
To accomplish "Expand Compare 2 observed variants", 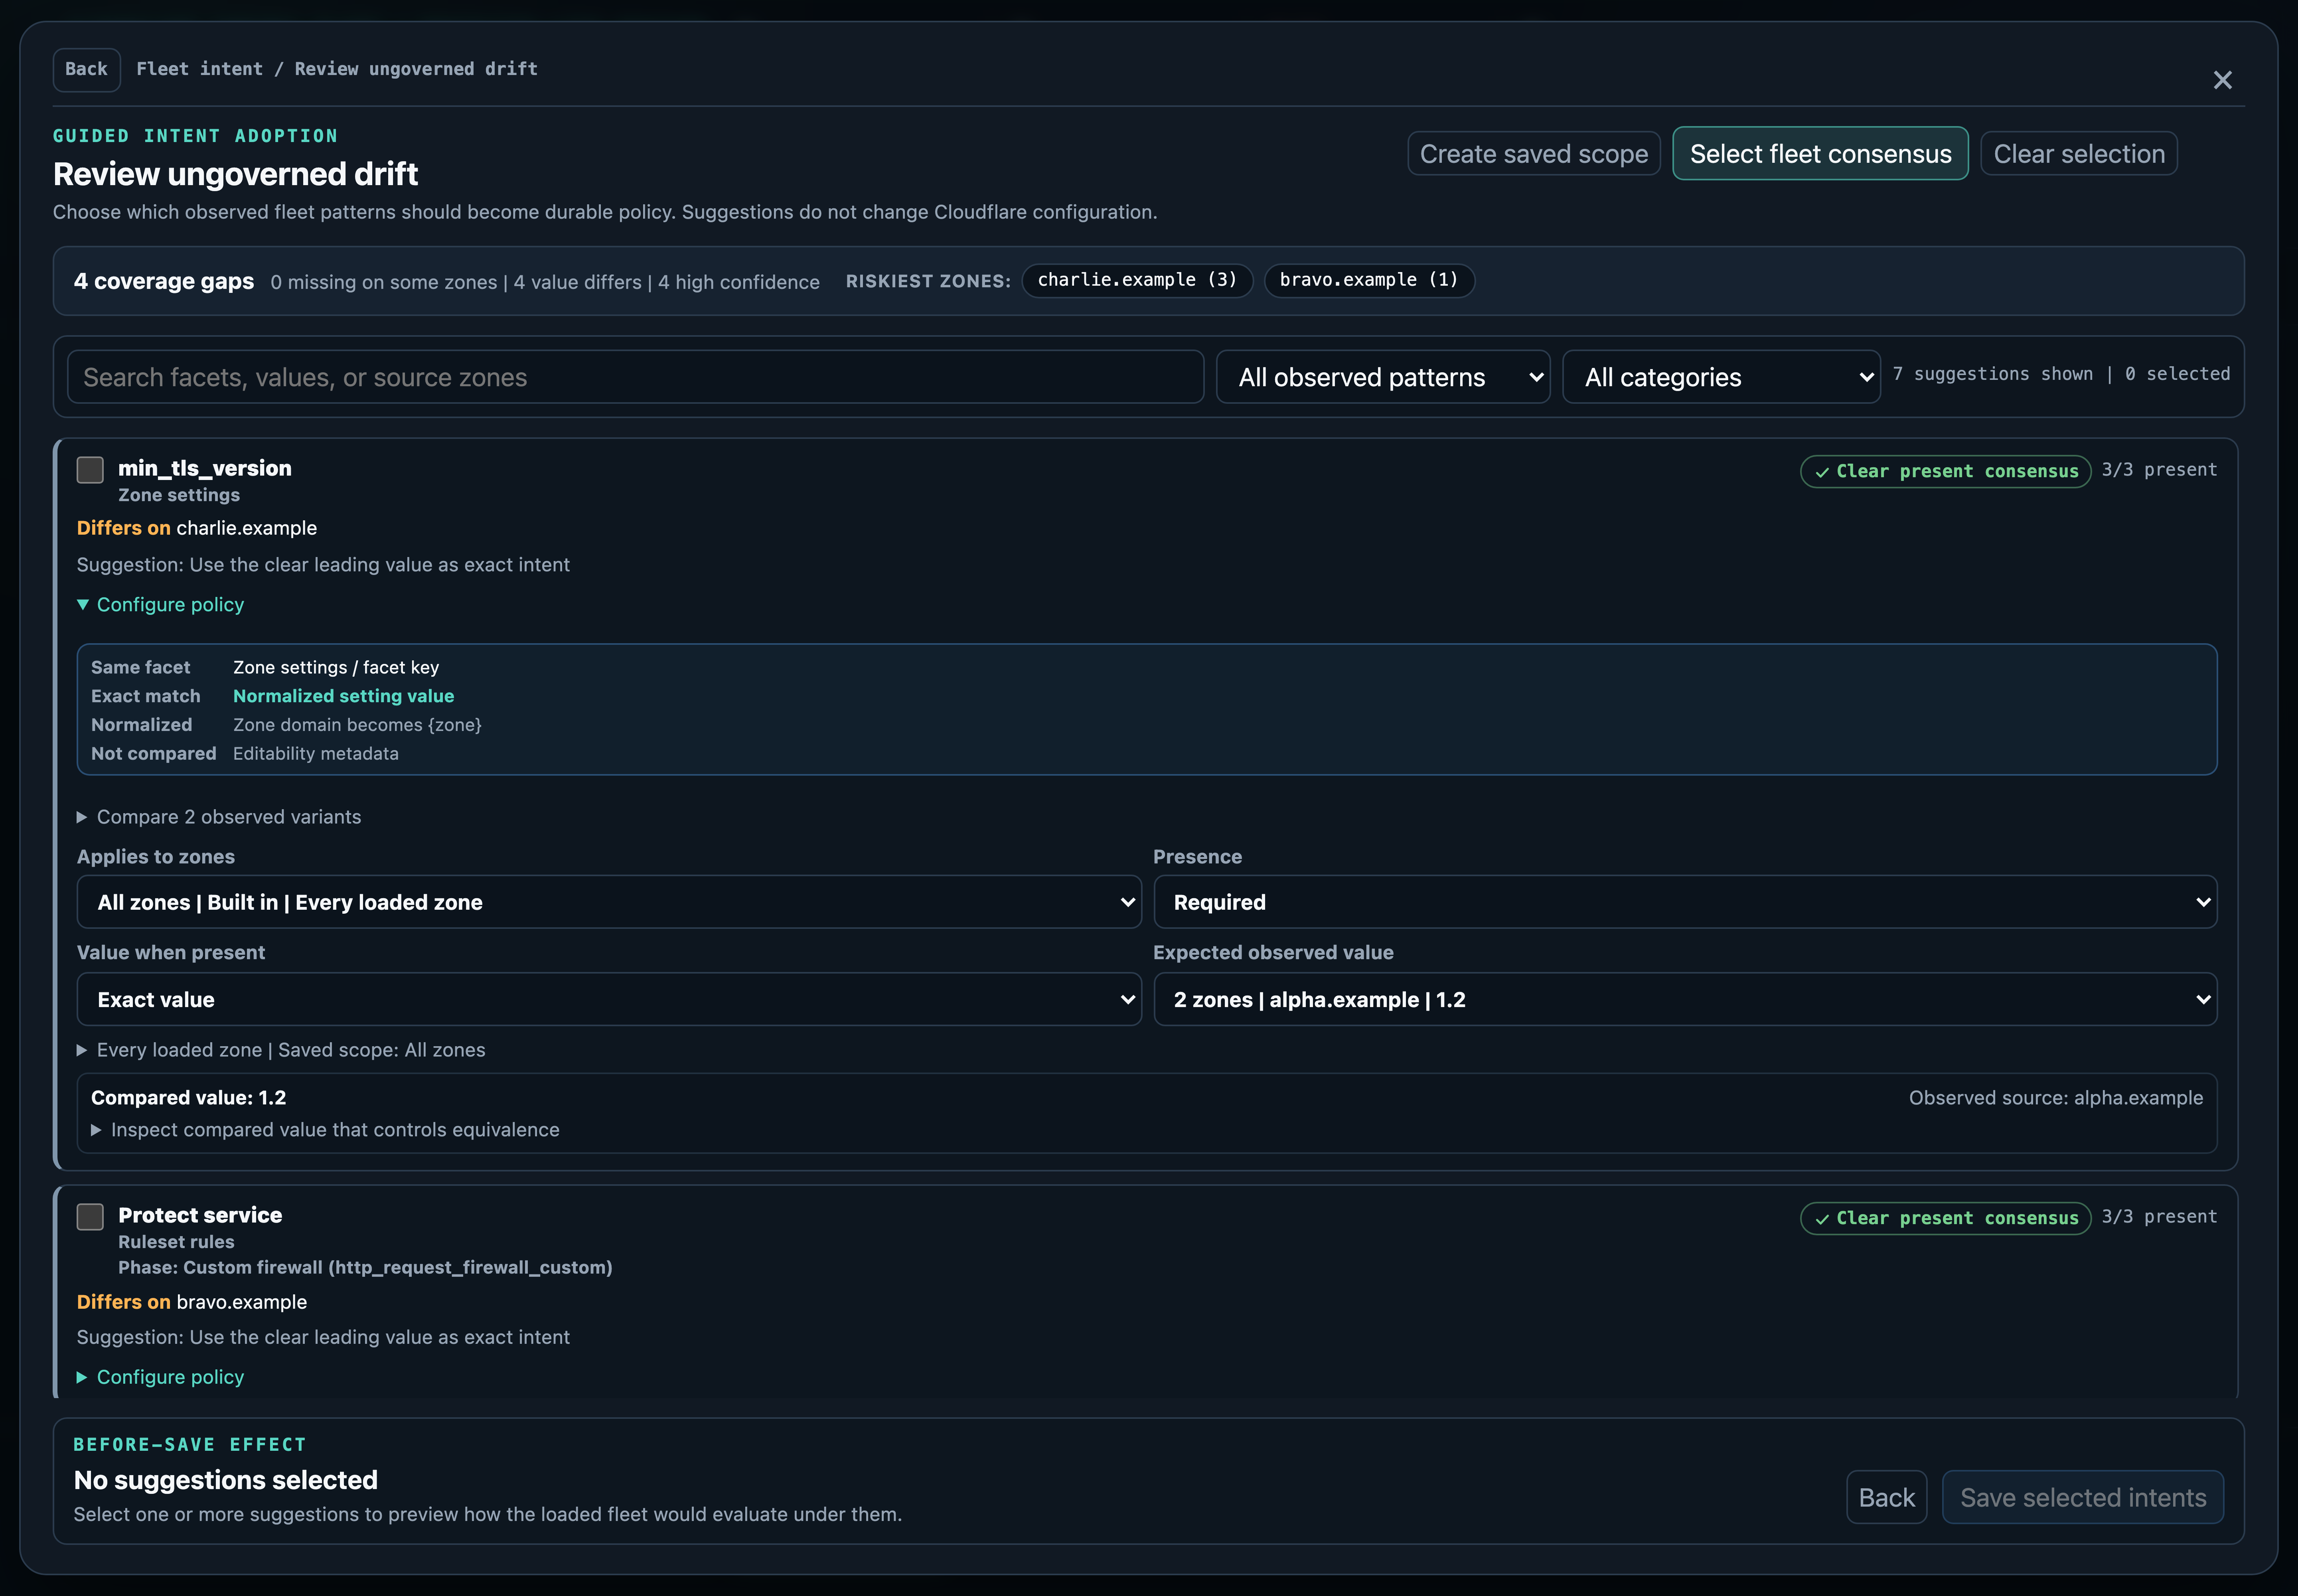I will [219, 817].
